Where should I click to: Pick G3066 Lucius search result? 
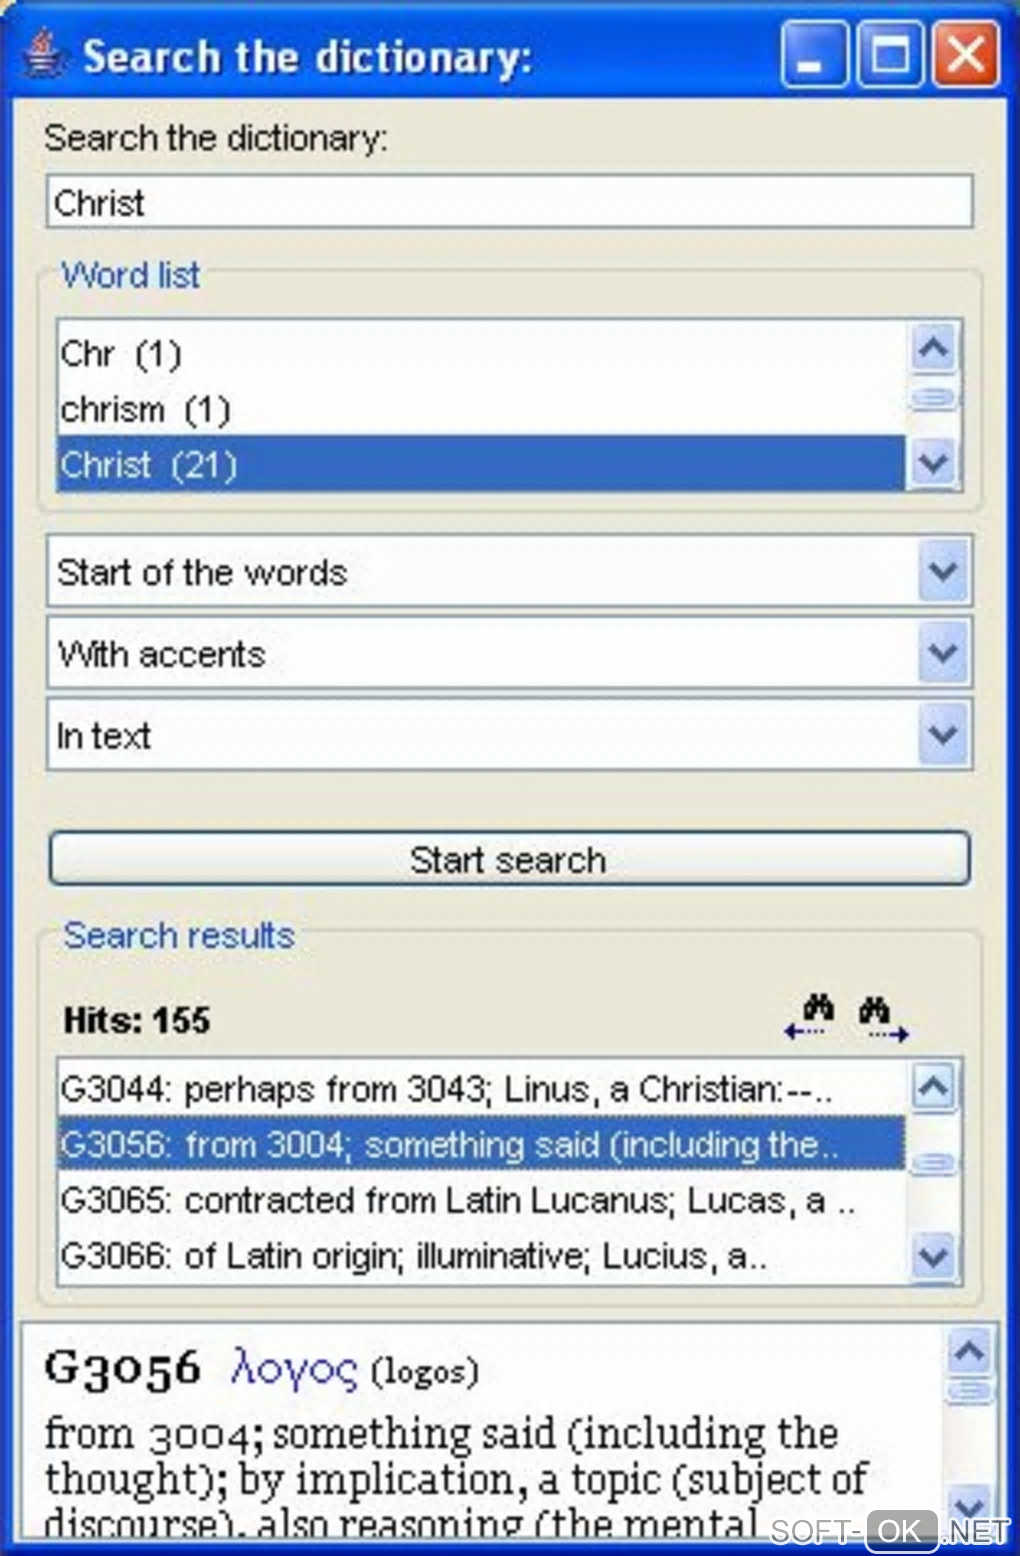point(413,1255)
